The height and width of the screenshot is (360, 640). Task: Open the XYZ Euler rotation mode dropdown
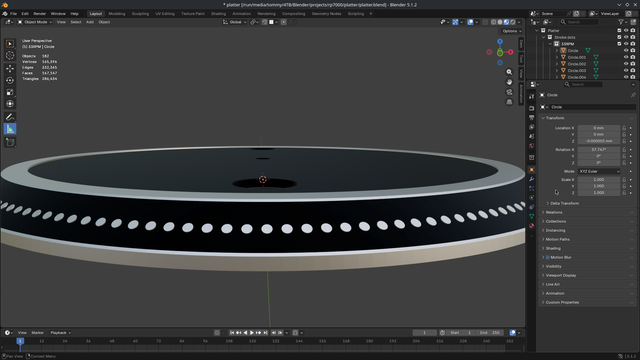click(599, 171)
